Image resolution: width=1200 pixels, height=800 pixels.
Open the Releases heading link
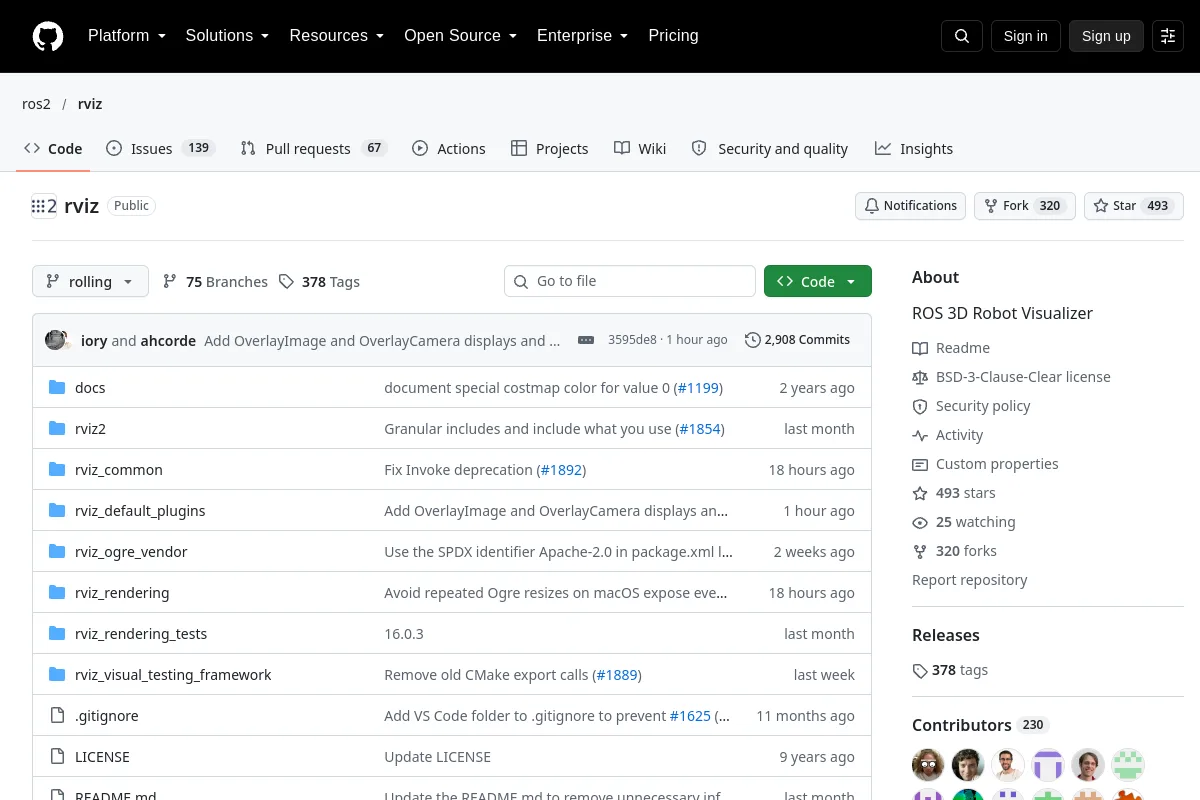coord(946,635)
